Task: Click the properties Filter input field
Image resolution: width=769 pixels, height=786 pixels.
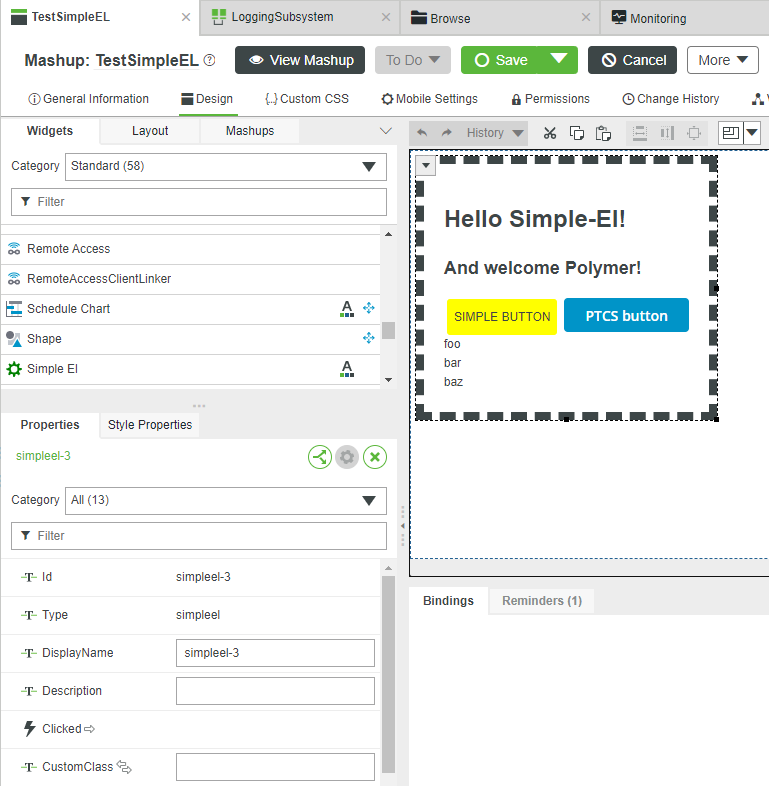Action: (x=199, y=536)
